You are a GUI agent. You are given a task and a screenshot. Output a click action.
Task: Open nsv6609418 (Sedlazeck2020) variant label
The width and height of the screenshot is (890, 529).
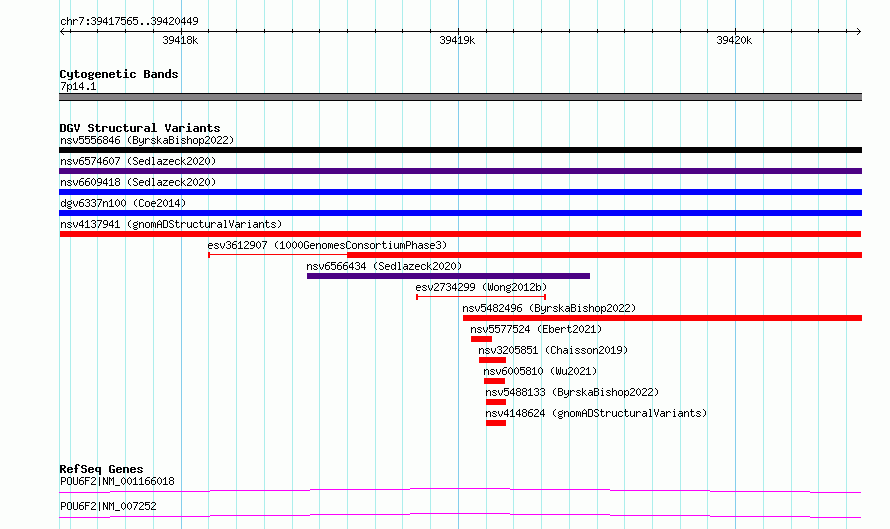coord(138,182)
